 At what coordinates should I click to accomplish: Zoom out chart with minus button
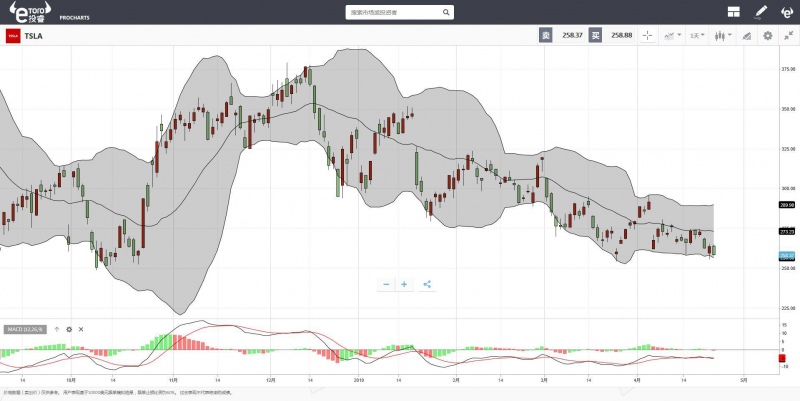click(386, 284)
